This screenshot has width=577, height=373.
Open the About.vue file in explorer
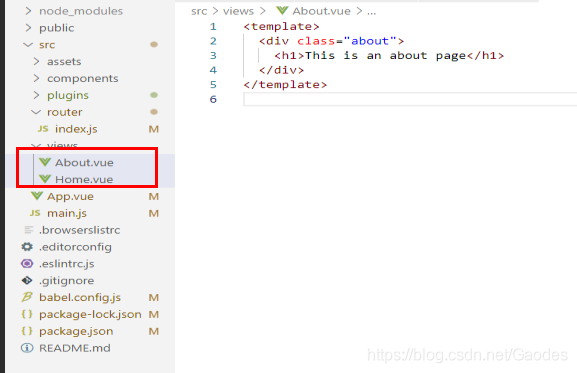click(84, 162)
